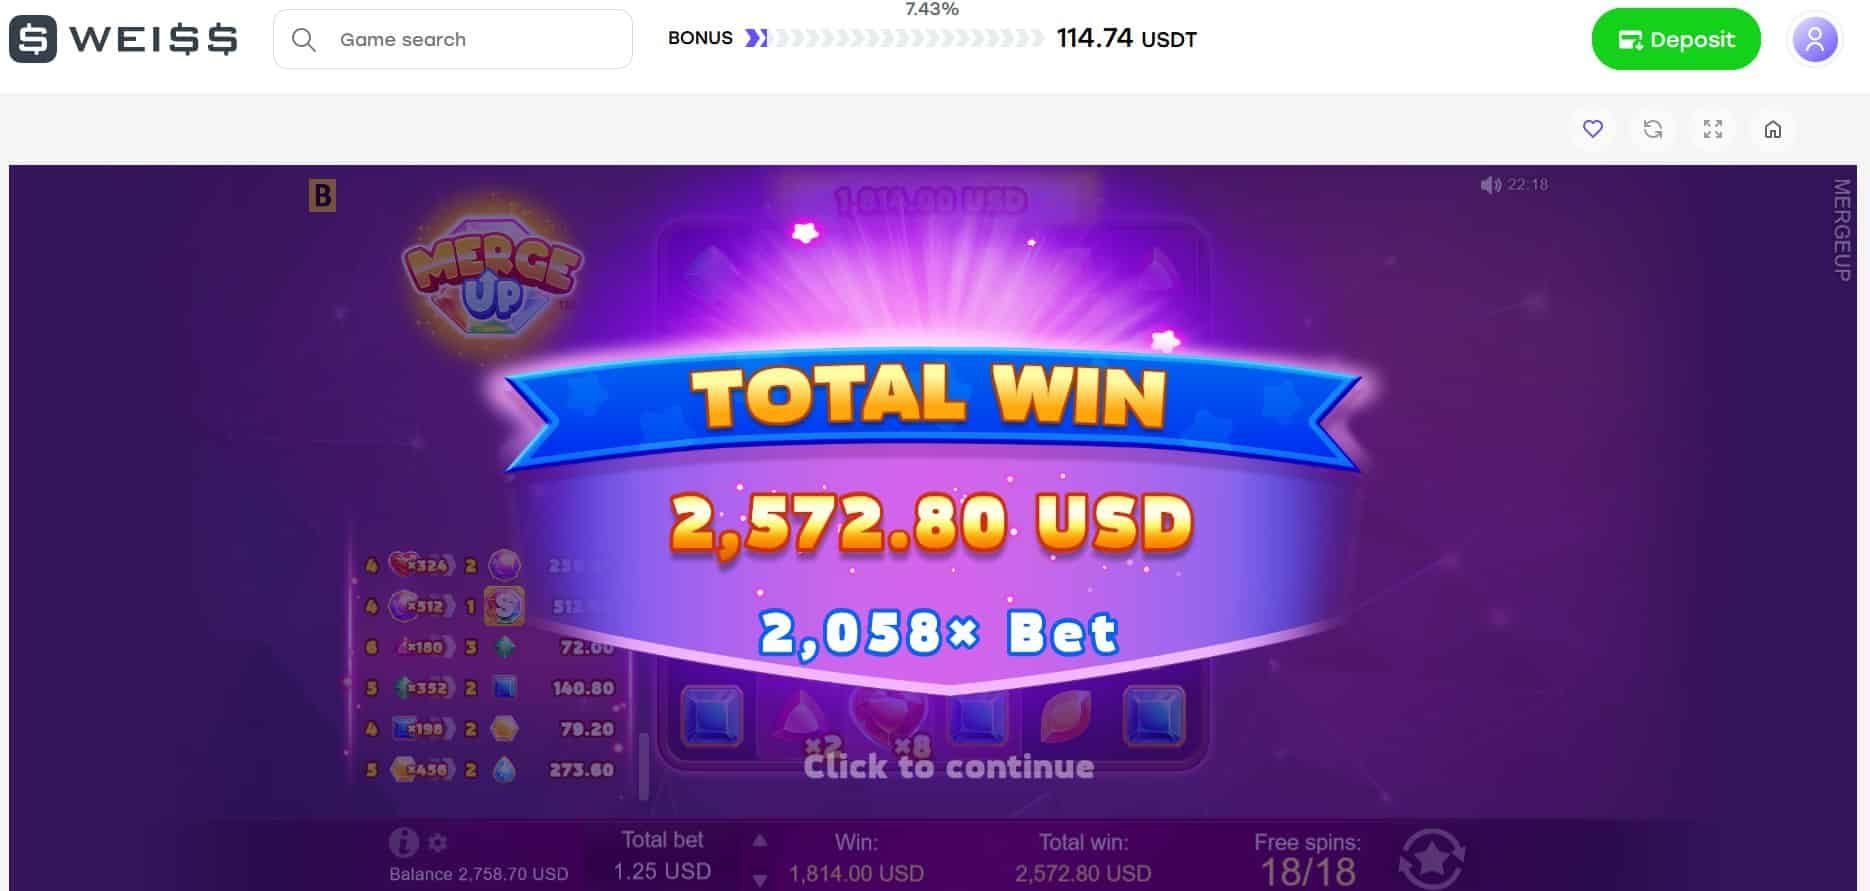Click the 'Click to continue' text
This screenshot has width=1870, height=891.
[949, 767]
